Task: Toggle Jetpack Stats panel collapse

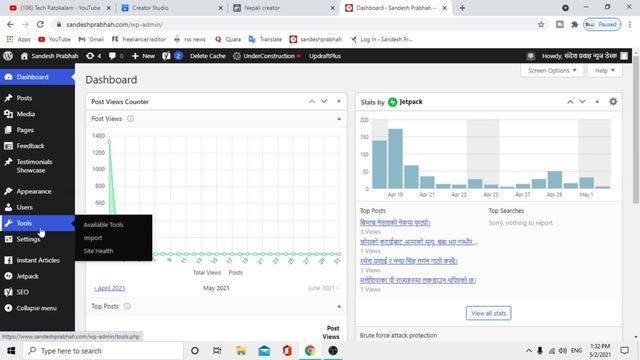Action: pos(597,101)
